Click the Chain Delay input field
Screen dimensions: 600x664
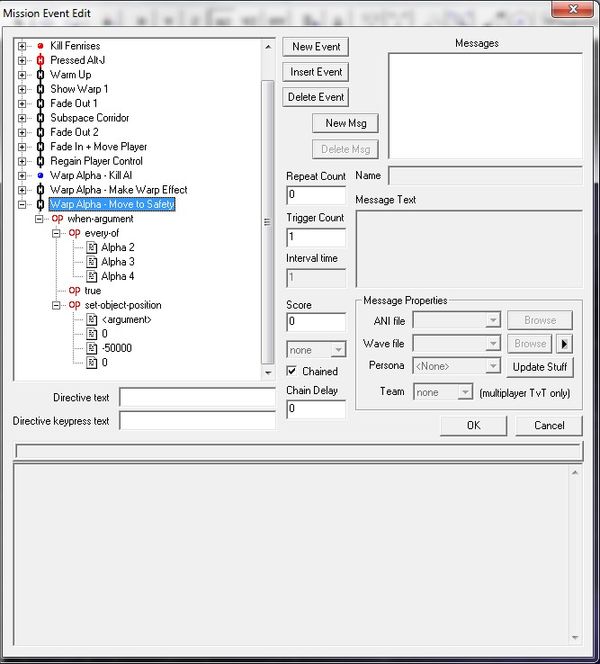point(316,408)
